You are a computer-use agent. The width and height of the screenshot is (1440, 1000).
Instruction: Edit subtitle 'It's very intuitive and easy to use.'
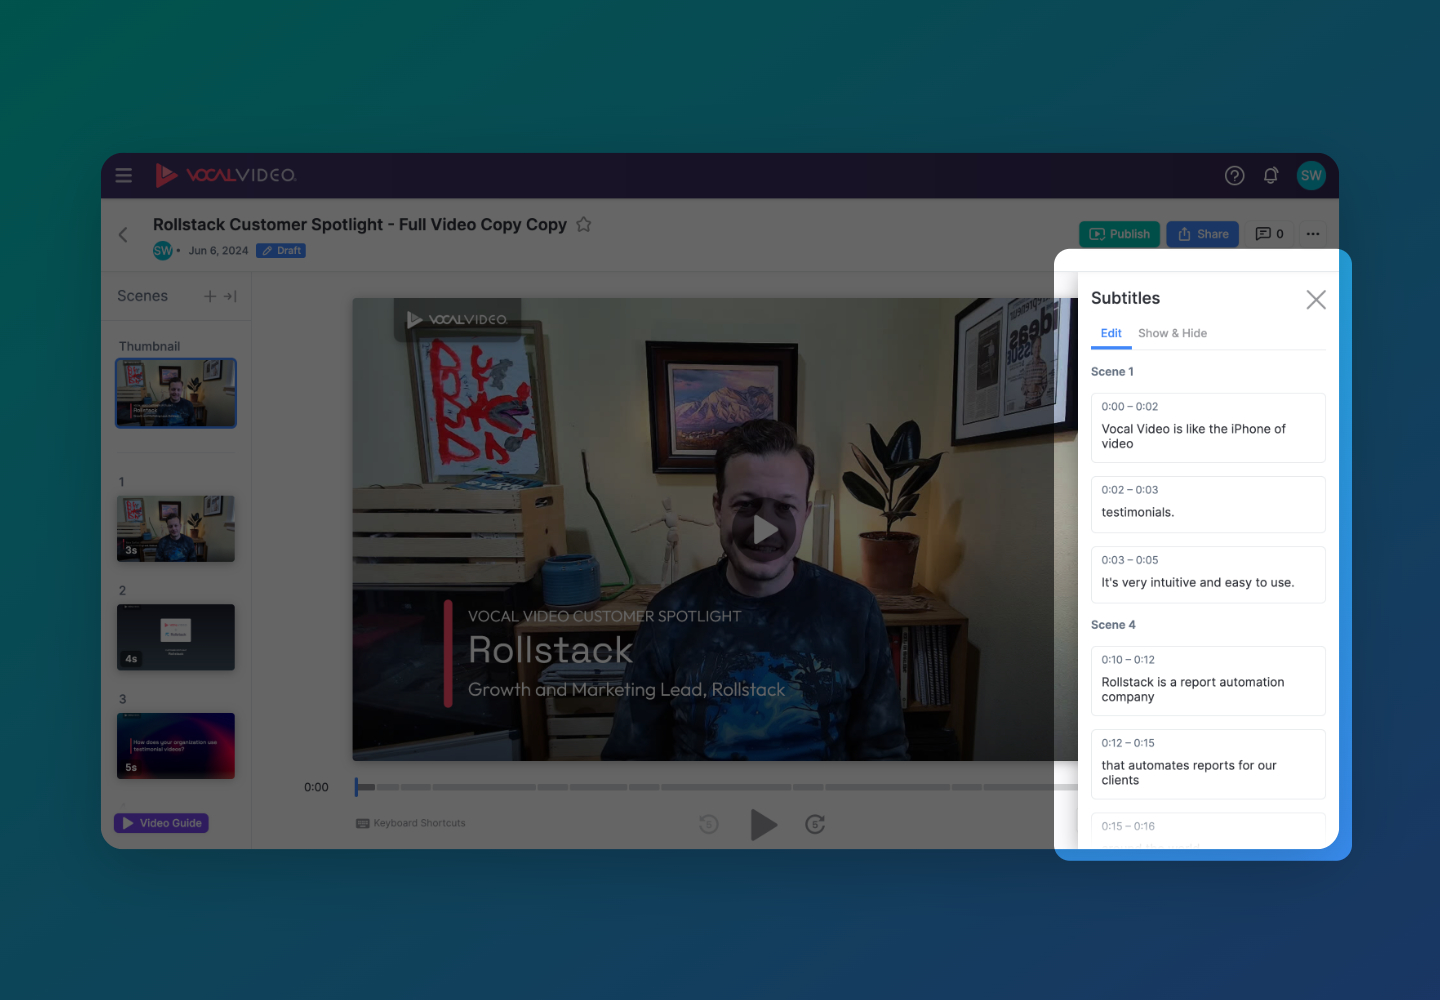tap(1208, 575)
